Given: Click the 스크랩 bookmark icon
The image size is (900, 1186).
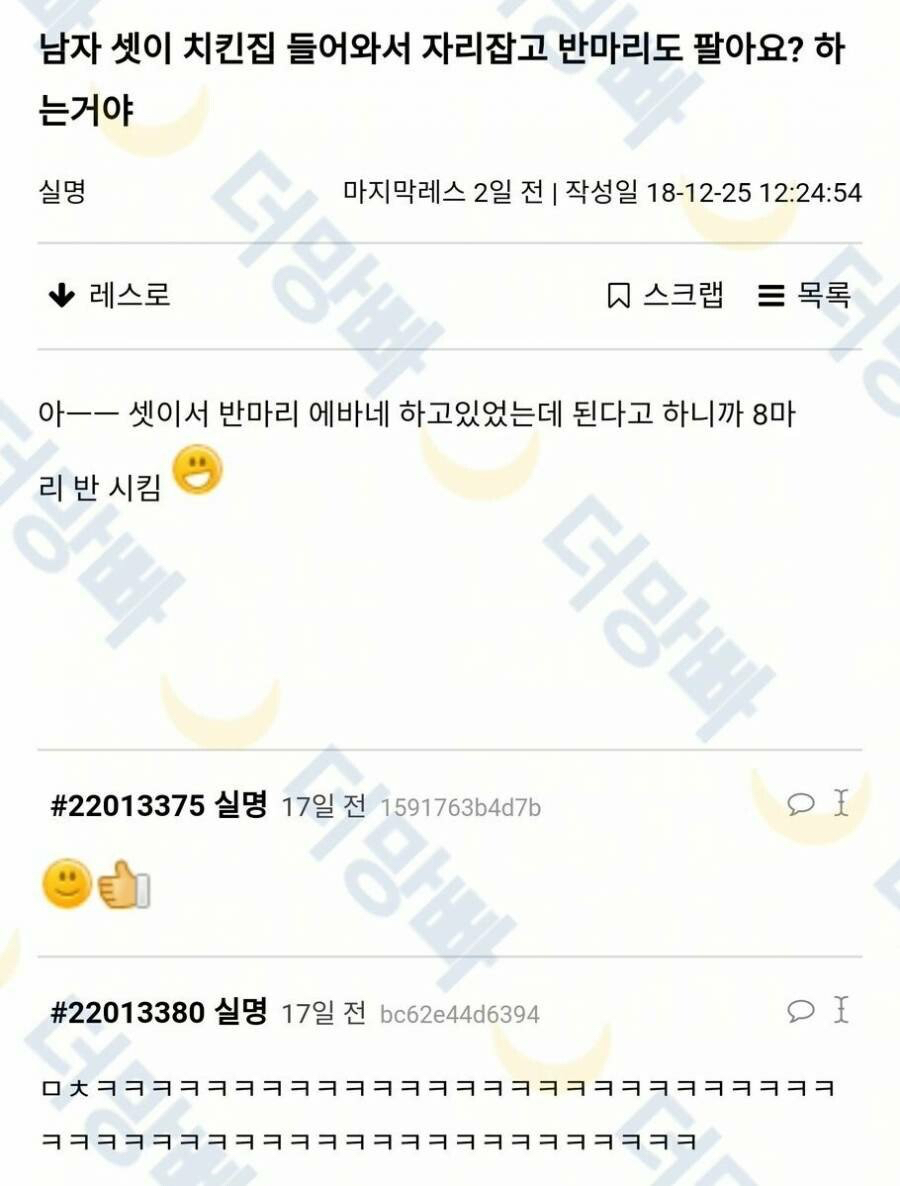Looking at the screenshot, I should (618, 296).
